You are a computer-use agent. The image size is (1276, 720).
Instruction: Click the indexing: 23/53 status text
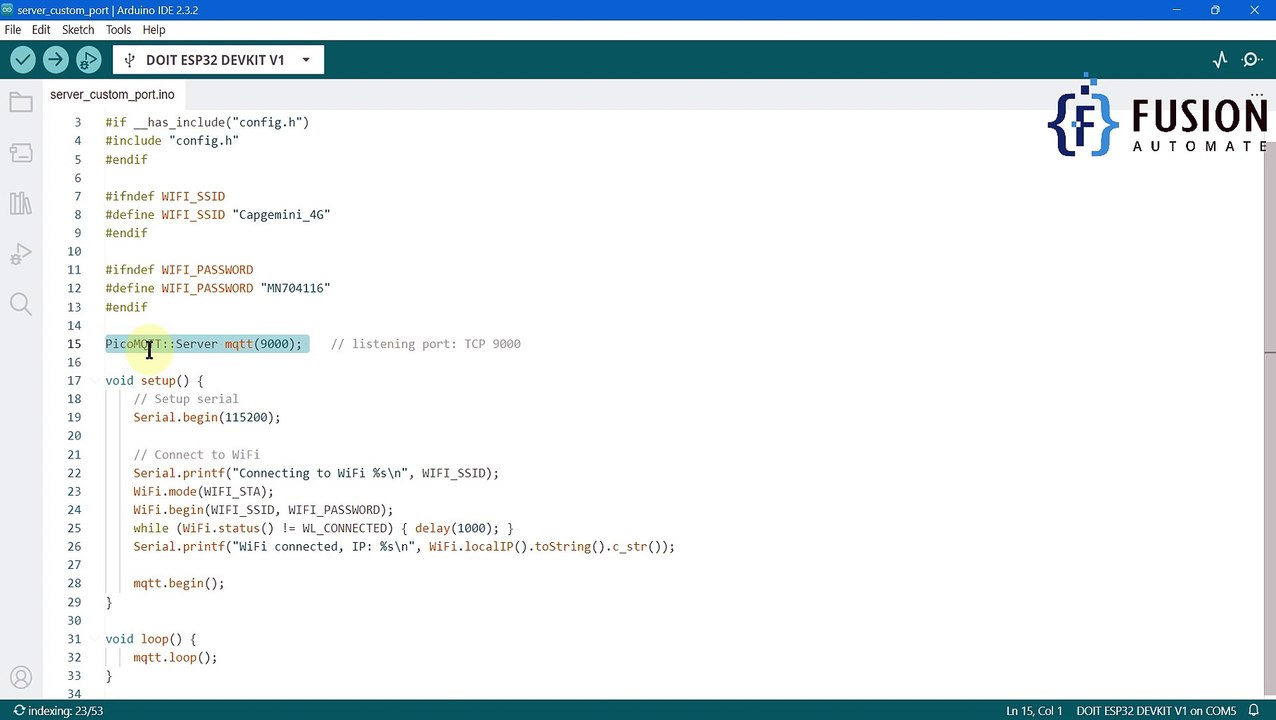coord(65,711)
